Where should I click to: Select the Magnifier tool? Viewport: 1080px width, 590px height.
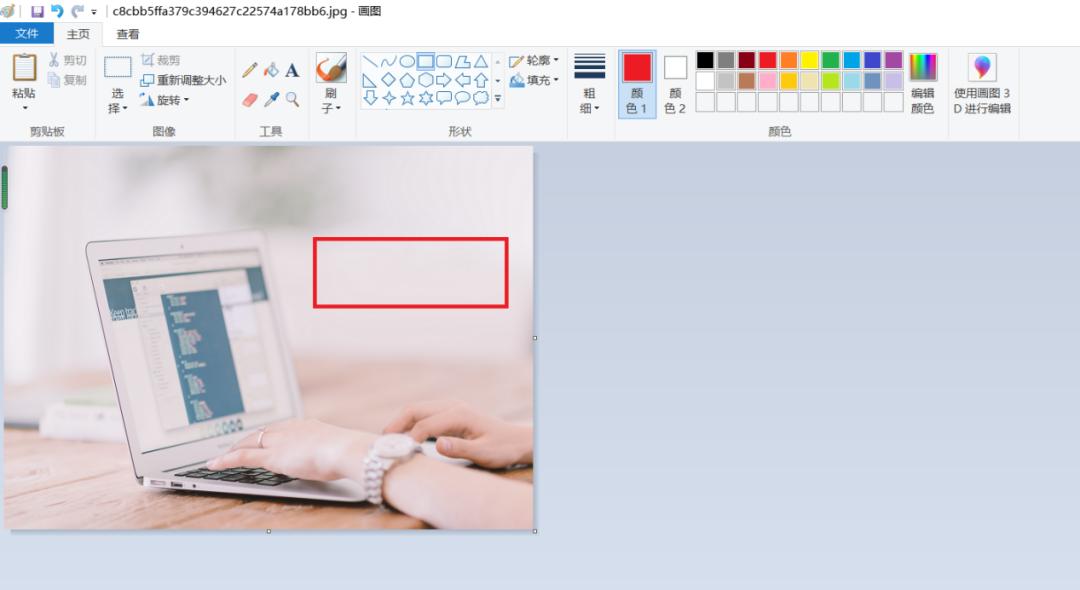pyautogui.click(x=292, y=100)
